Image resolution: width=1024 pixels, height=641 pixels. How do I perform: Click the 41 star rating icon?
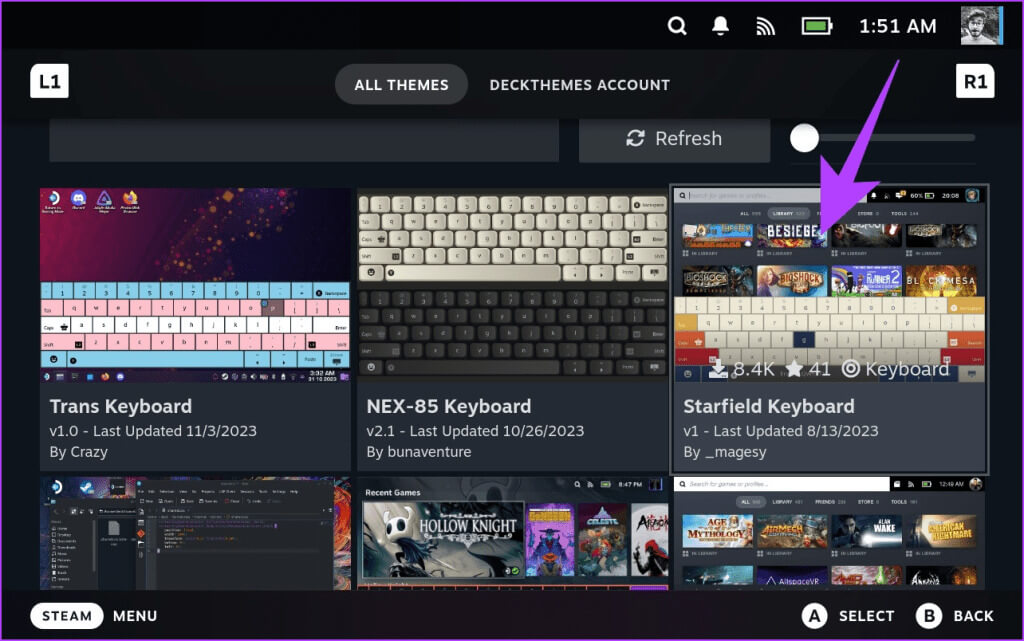pyautogui.click(x=794, y=369)
